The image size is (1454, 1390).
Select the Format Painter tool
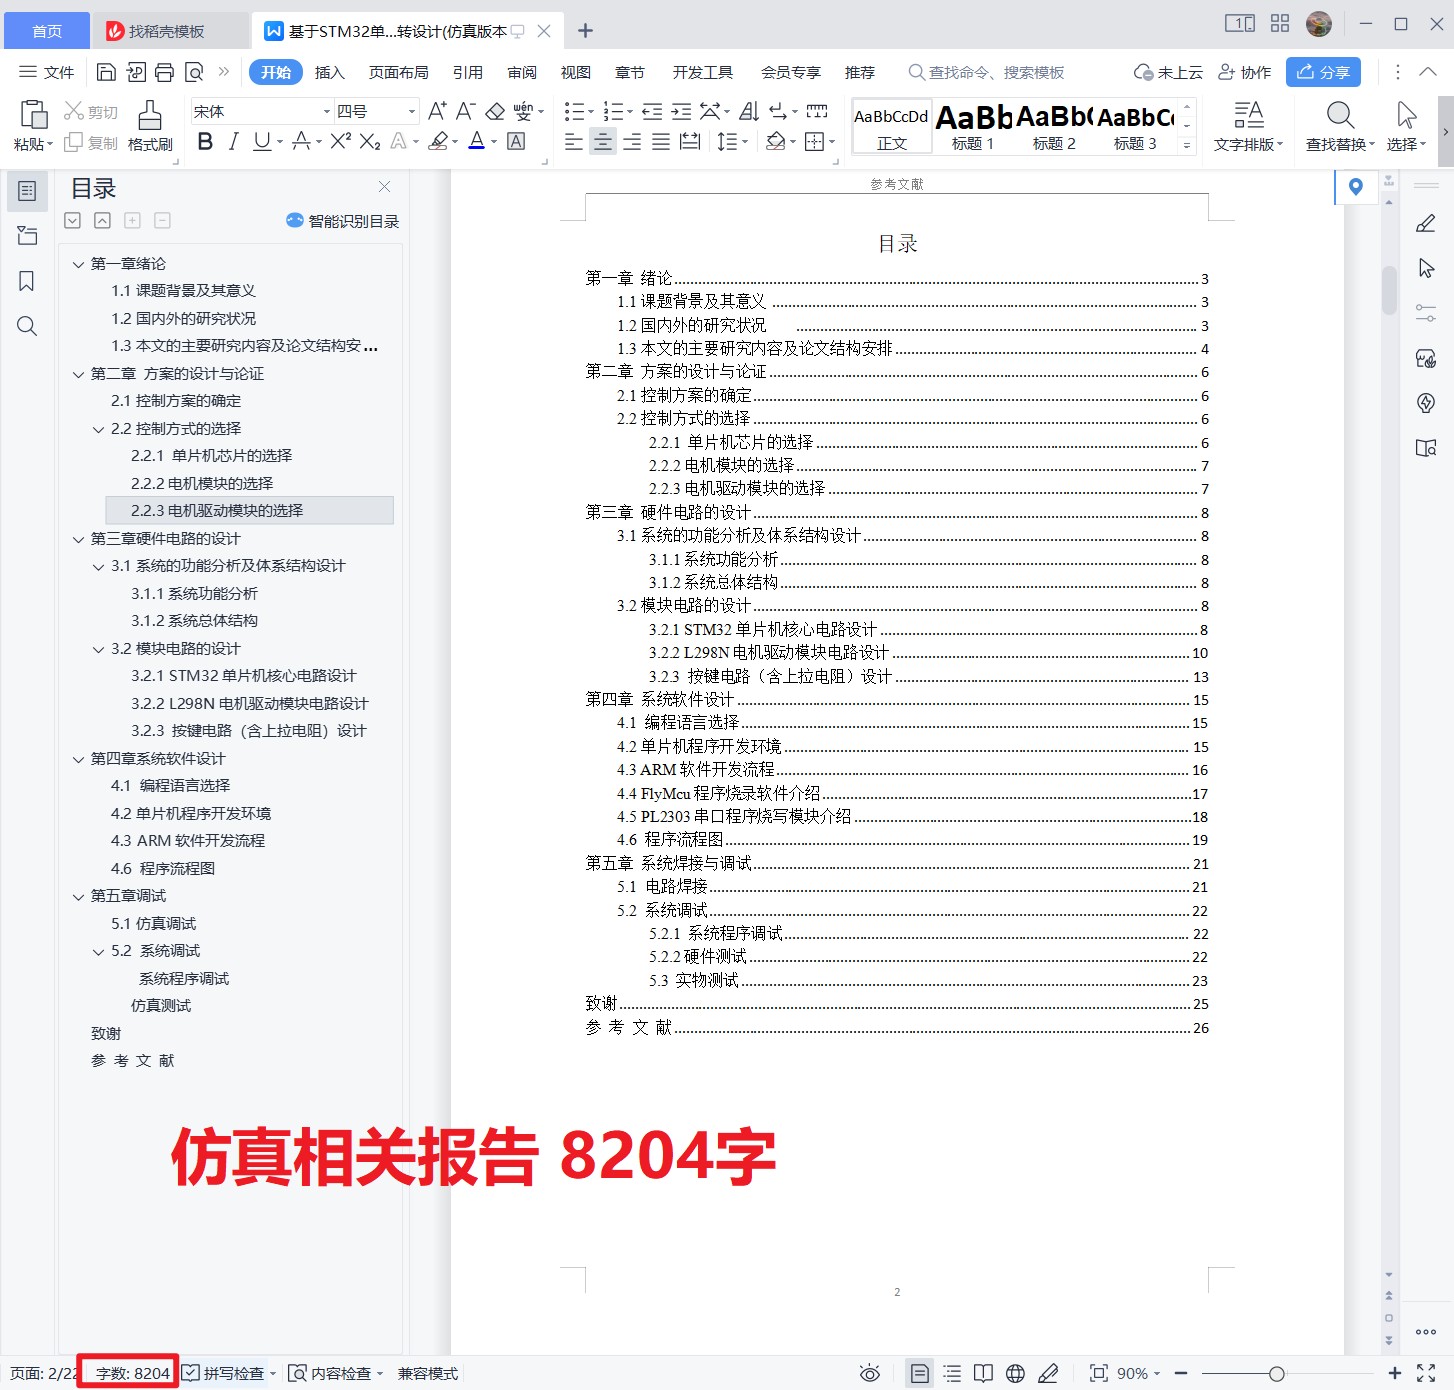[x=149, y=125]
